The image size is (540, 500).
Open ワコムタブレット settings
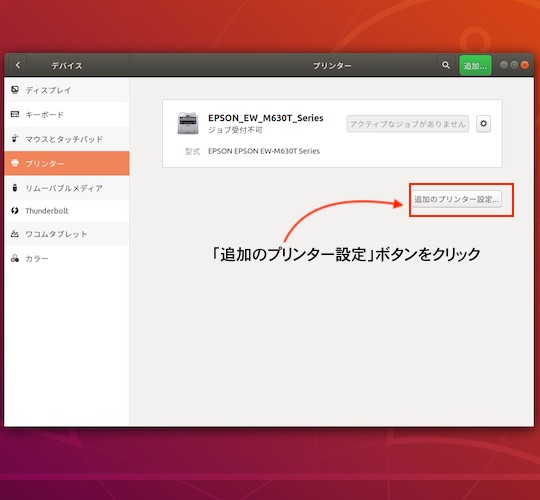pyautogui.click(x=67, y=234)
